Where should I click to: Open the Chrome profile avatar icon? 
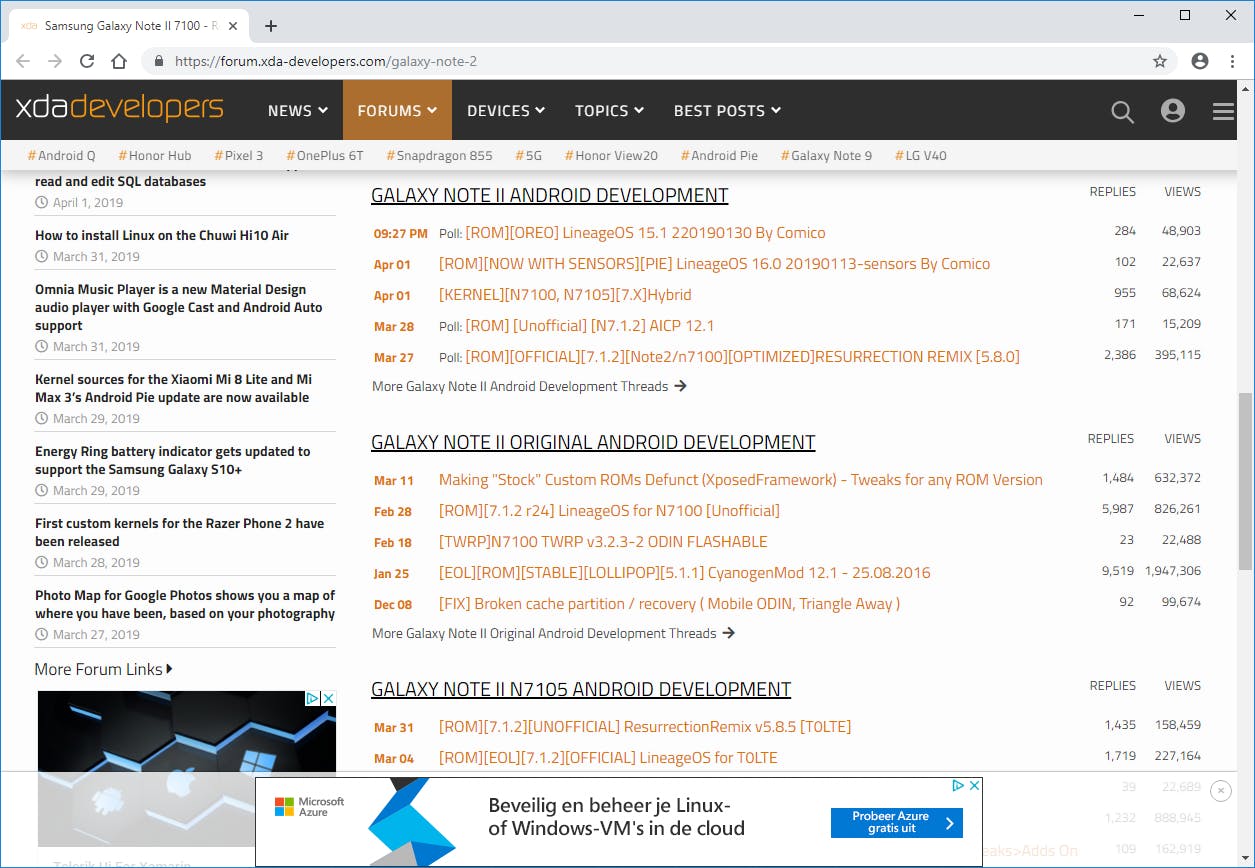coord(1200,61)
